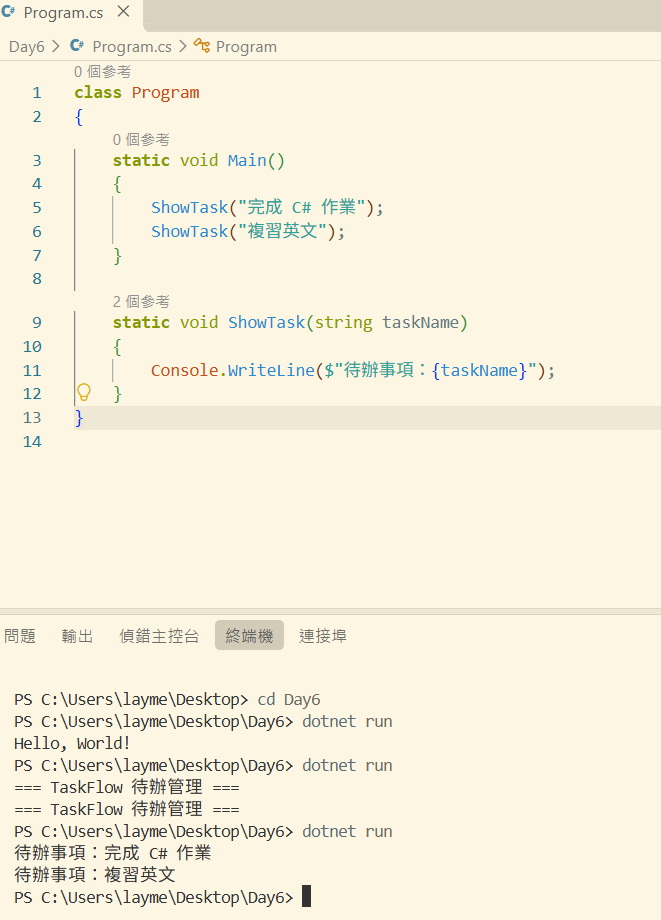Click line number 14 in the gutter
This screenshot has height=920, width=661.
click(32, 441)
